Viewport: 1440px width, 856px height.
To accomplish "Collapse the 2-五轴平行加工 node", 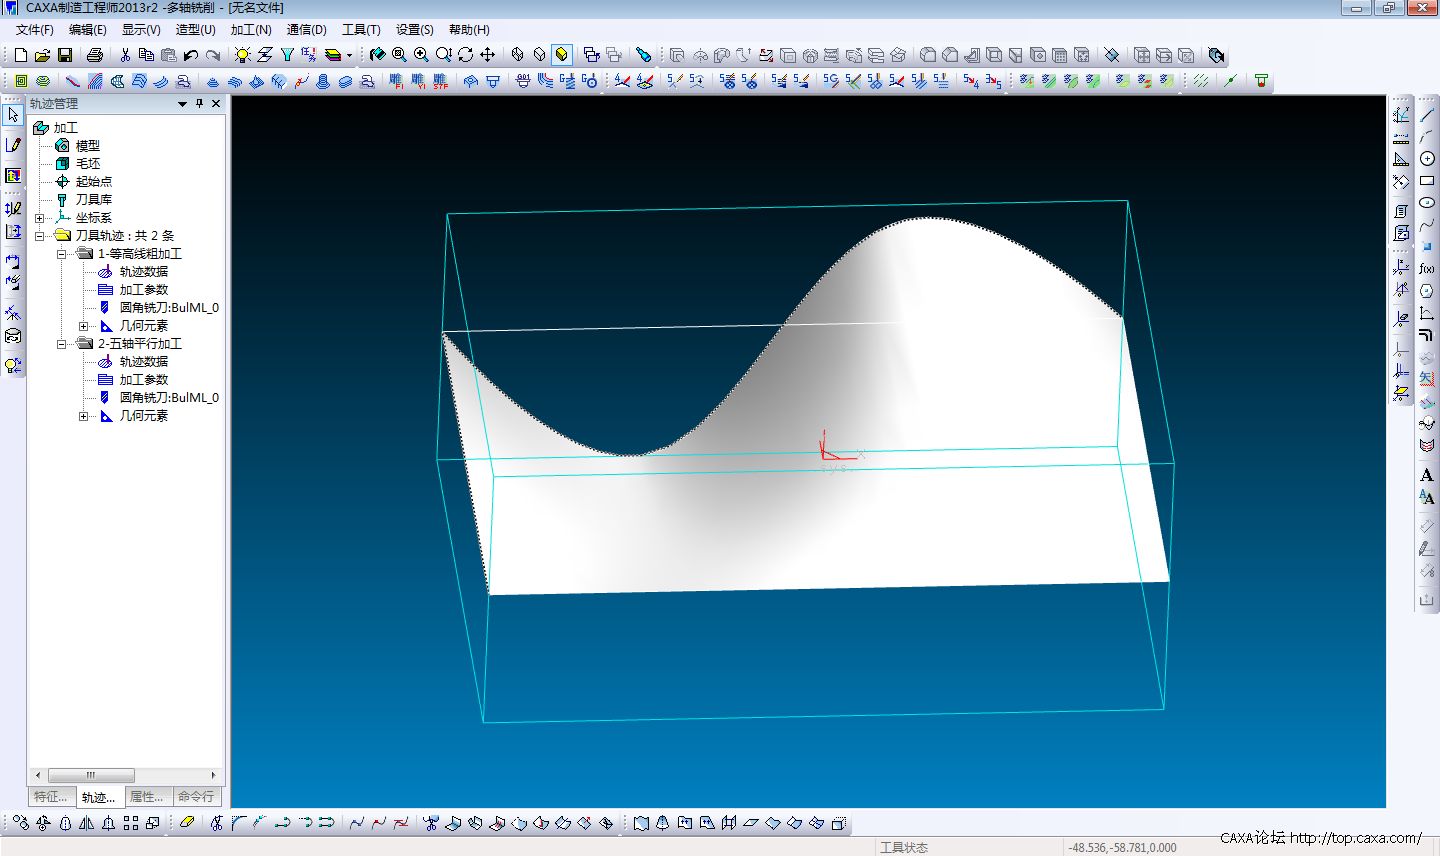I will (62, 344).
